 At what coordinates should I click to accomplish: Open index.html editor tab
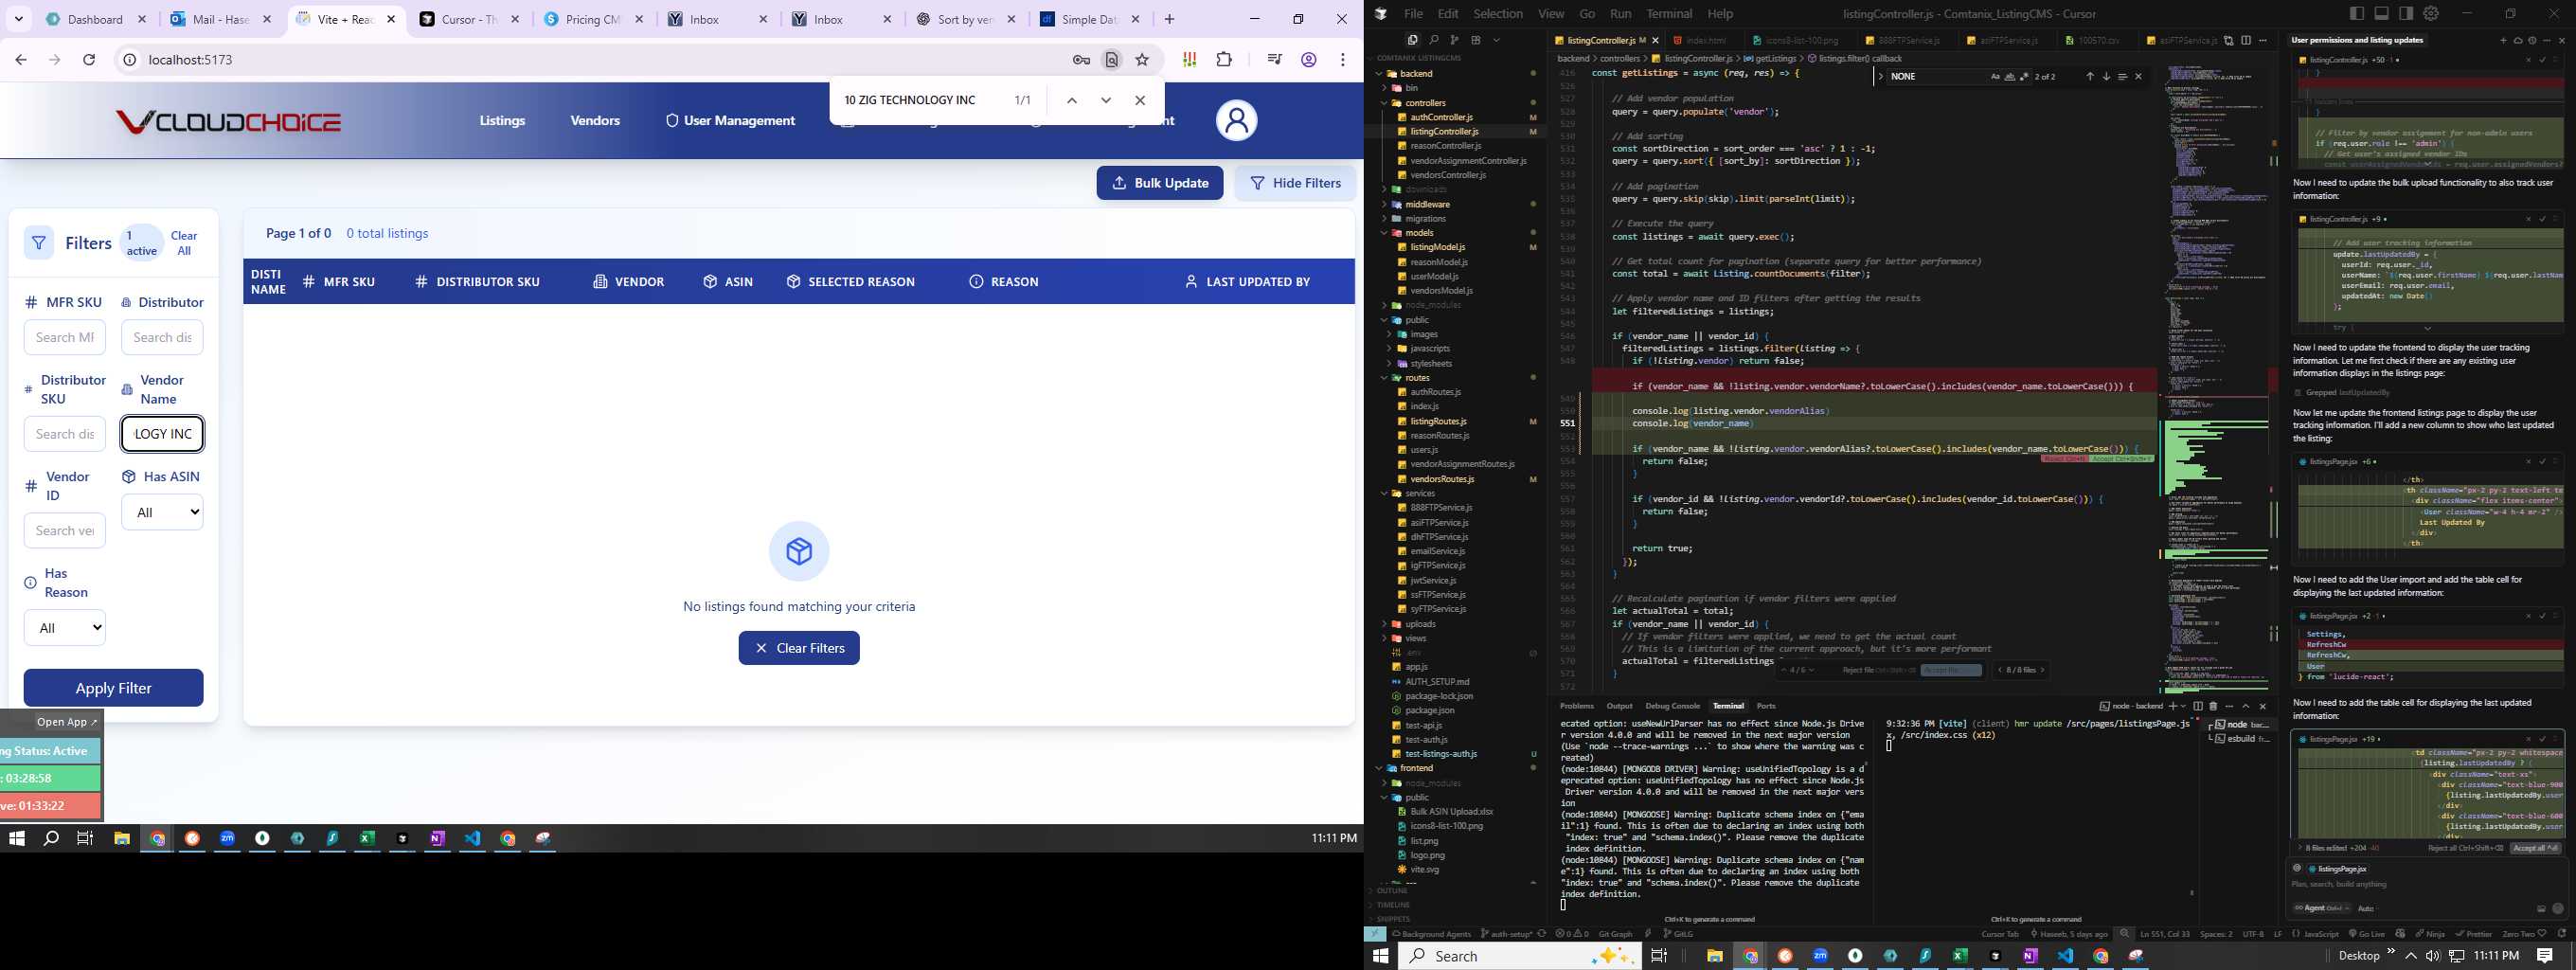[x=1706, y=41]
